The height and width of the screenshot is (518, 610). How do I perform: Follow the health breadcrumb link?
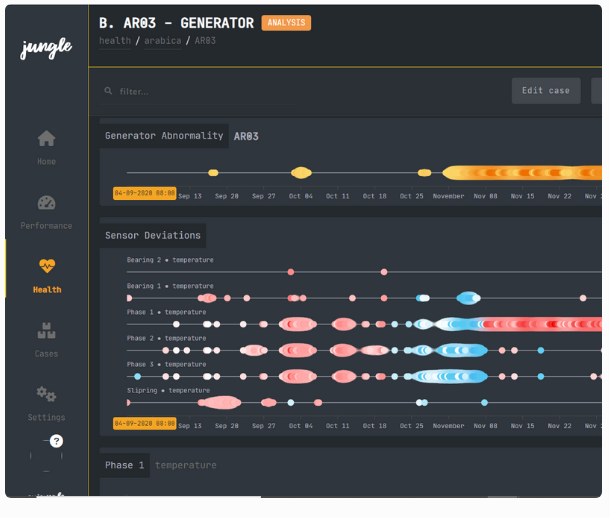(114, 41)
